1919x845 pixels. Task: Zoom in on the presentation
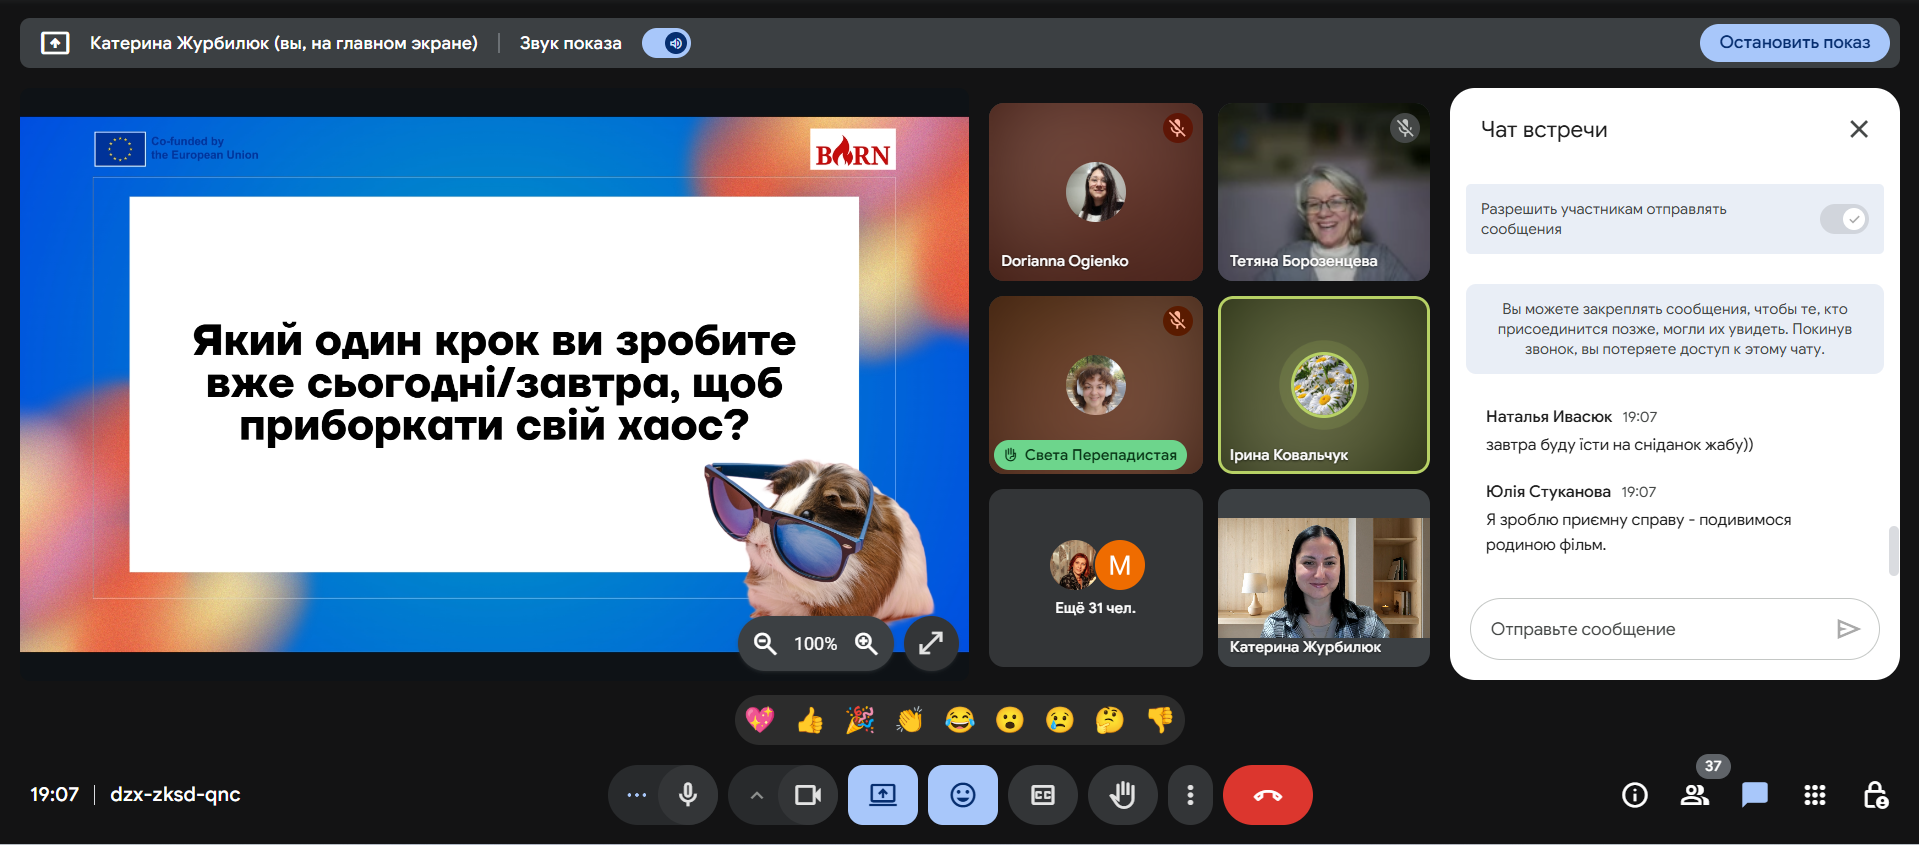point(866,644)
